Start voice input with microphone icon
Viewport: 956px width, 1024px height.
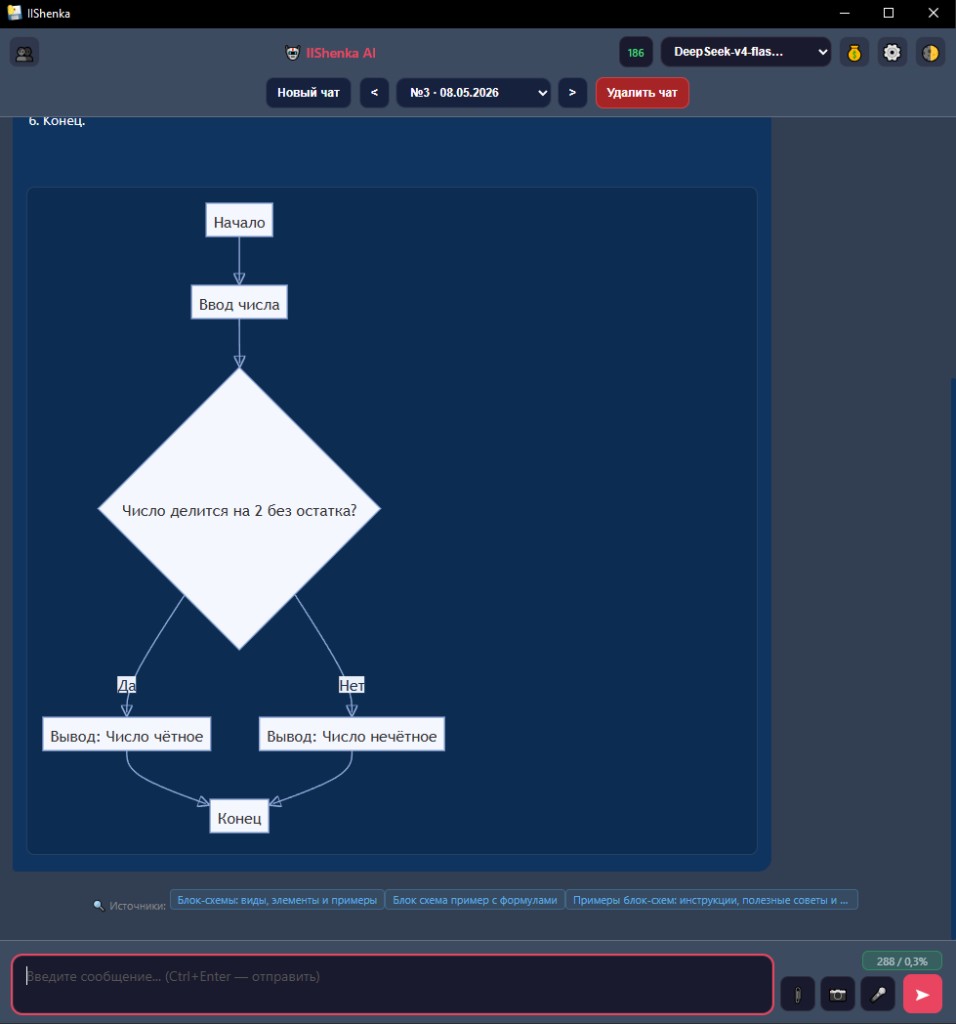coord(878,995)
